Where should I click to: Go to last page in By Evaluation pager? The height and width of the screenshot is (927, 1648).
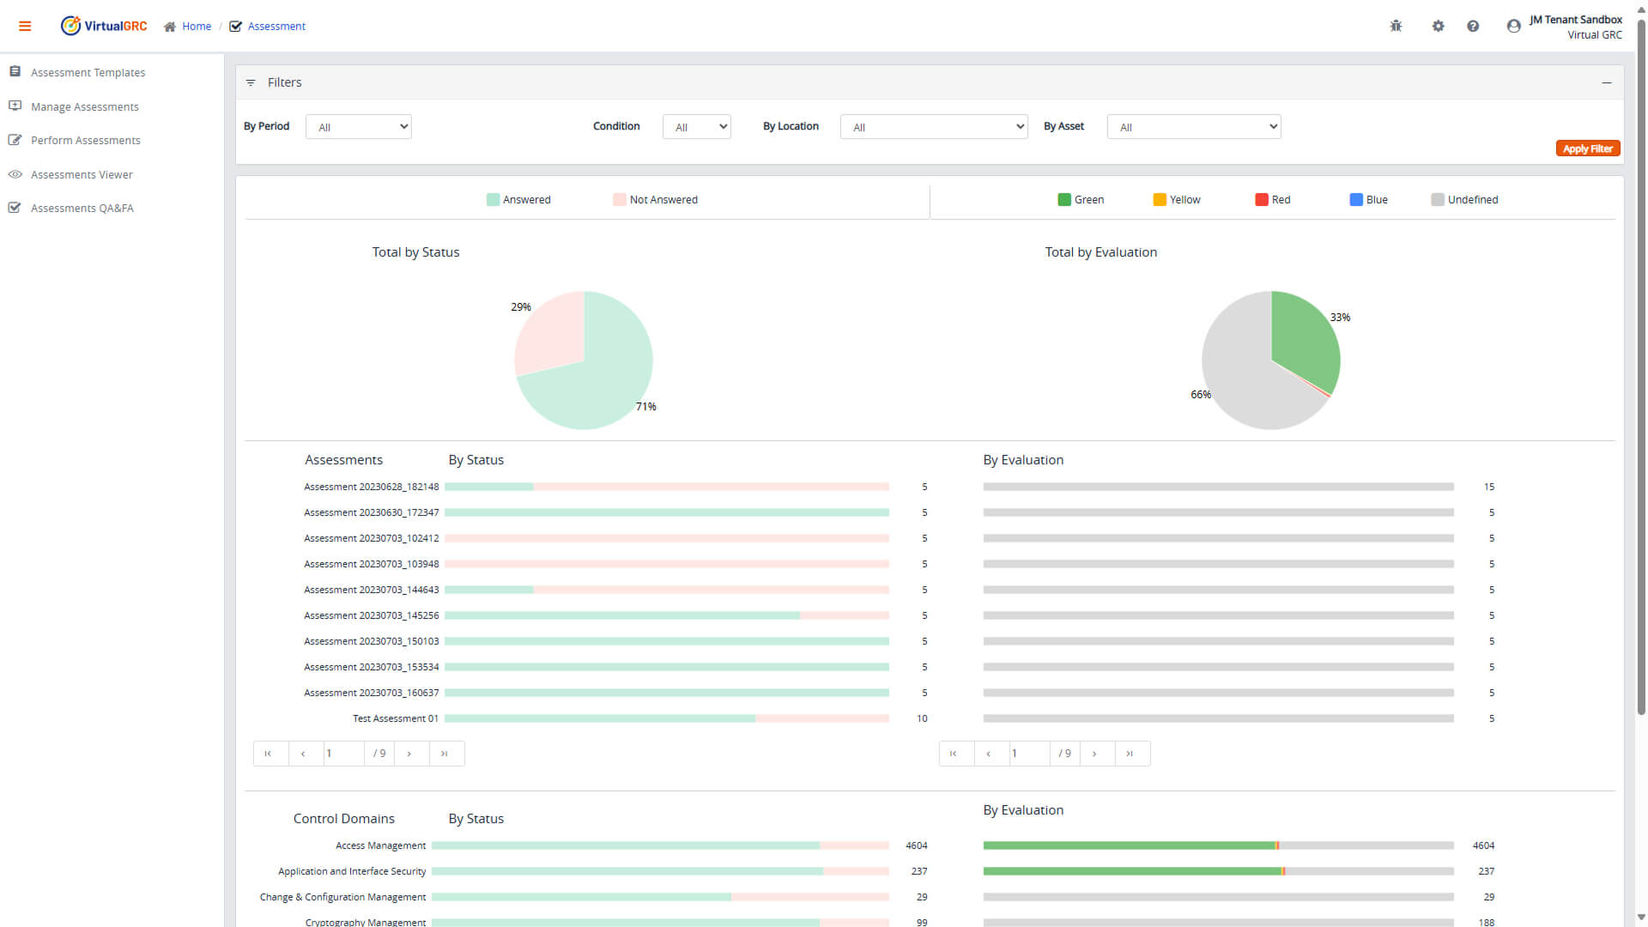point(1132,753)
